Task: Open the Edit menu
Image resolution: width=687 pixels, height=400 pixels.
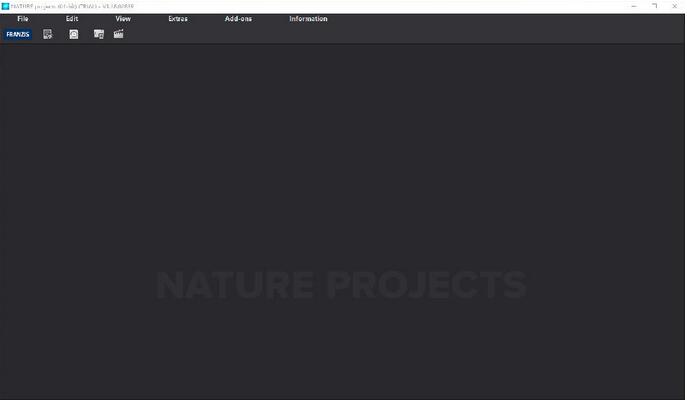Action: point(72,19)
